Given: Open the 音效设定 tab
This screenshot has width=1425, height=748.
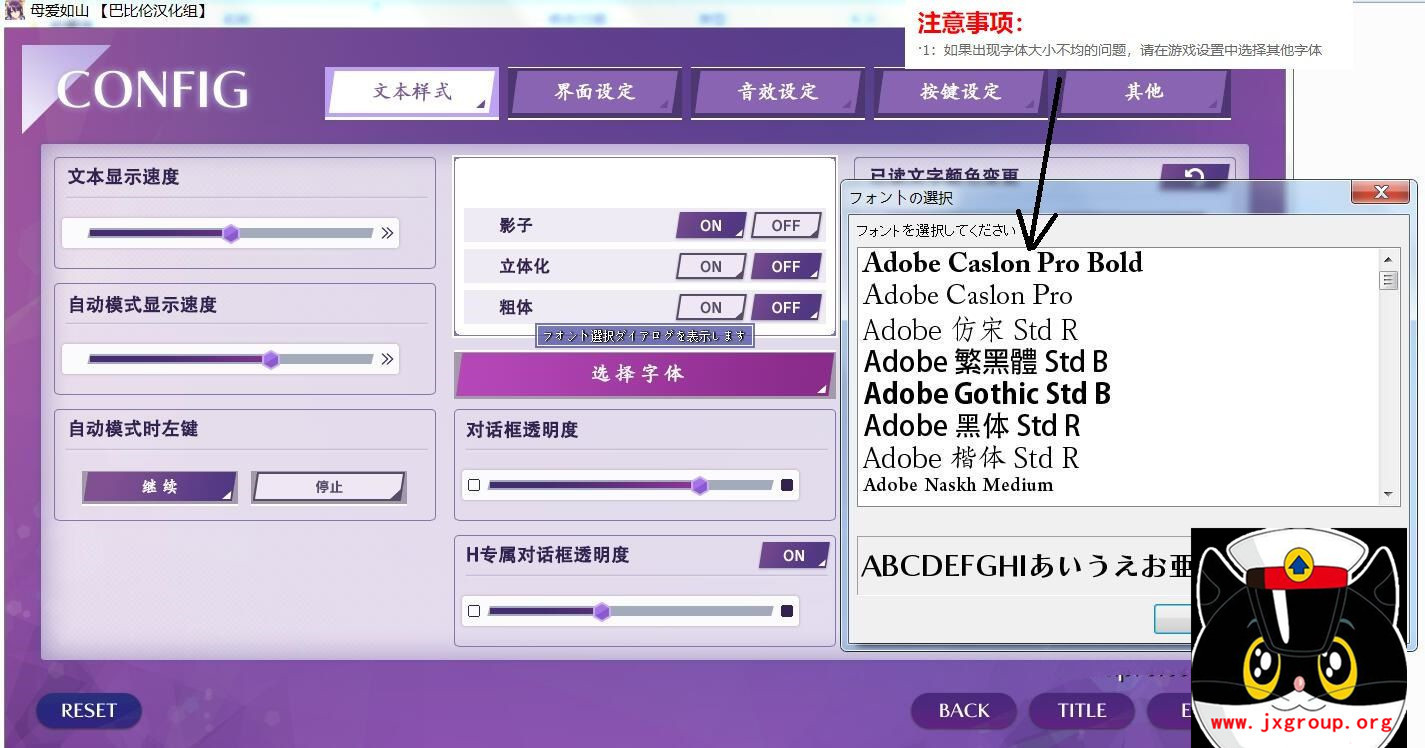Looking at the screenshot, I should pyautogui.click(x=778, y=91).
